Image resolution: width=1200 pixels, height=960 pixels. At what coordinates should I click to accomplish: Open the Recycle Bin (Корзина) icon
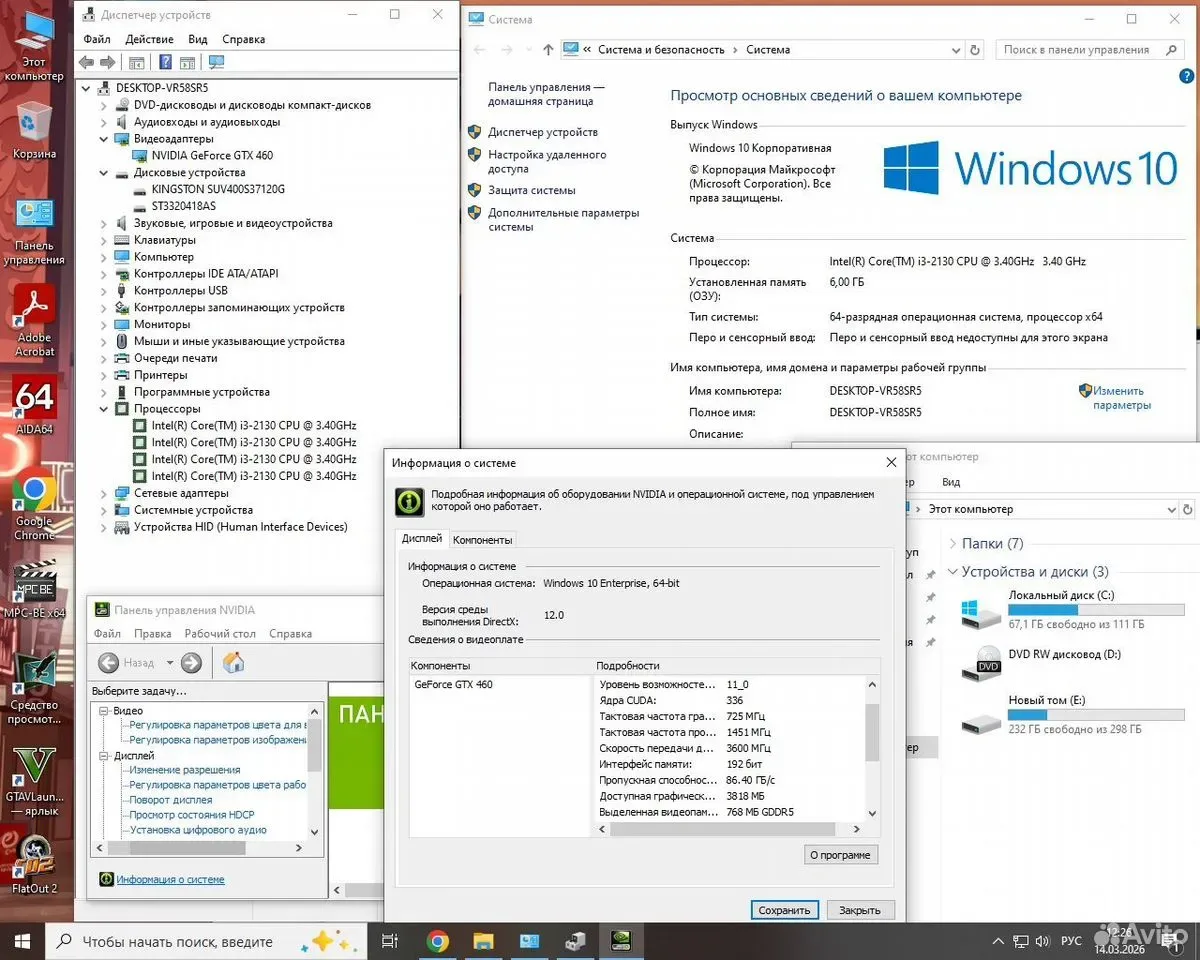click(x=34, y=130)
